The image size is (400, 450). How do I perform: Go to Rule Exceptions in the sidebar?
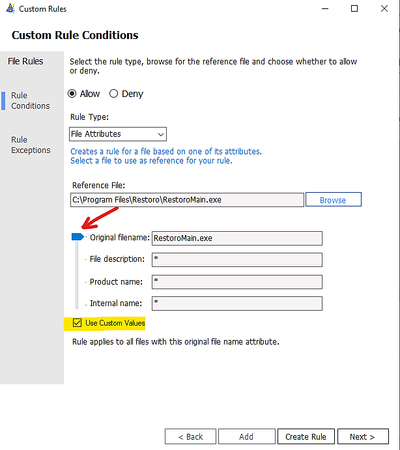tap(31, 145)
